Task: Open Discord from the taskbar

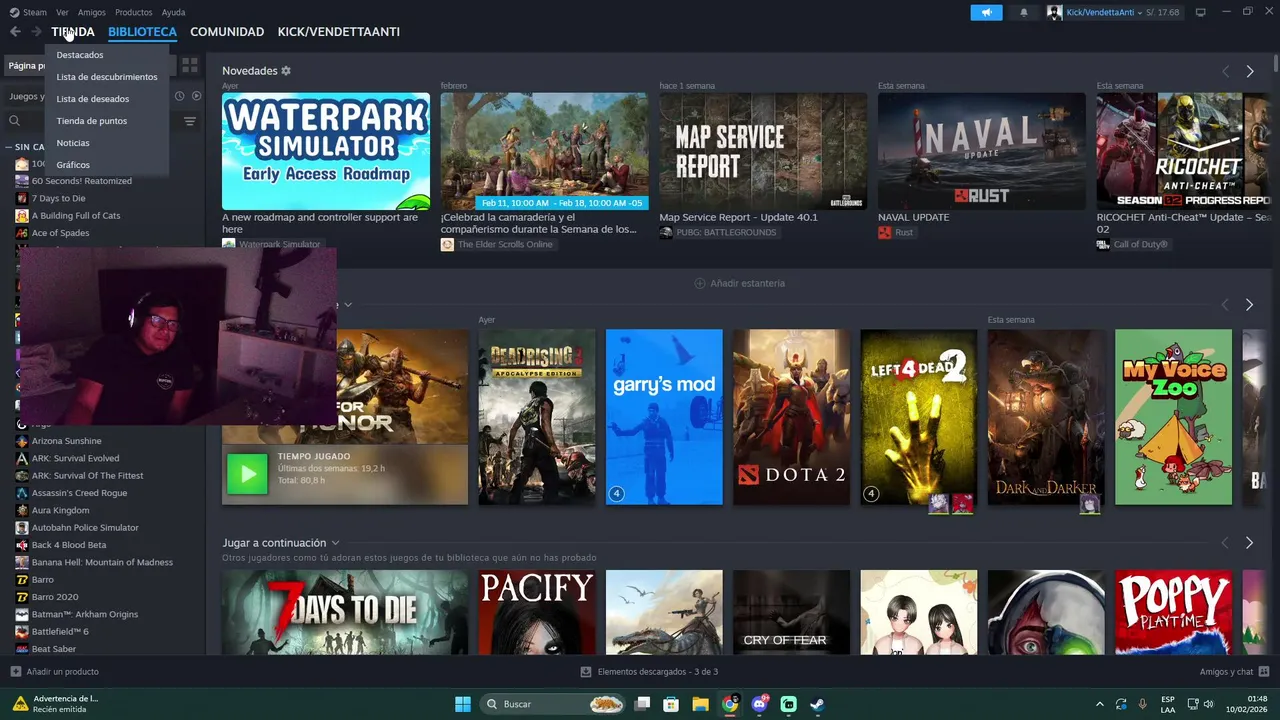Action: click(759, 704)
